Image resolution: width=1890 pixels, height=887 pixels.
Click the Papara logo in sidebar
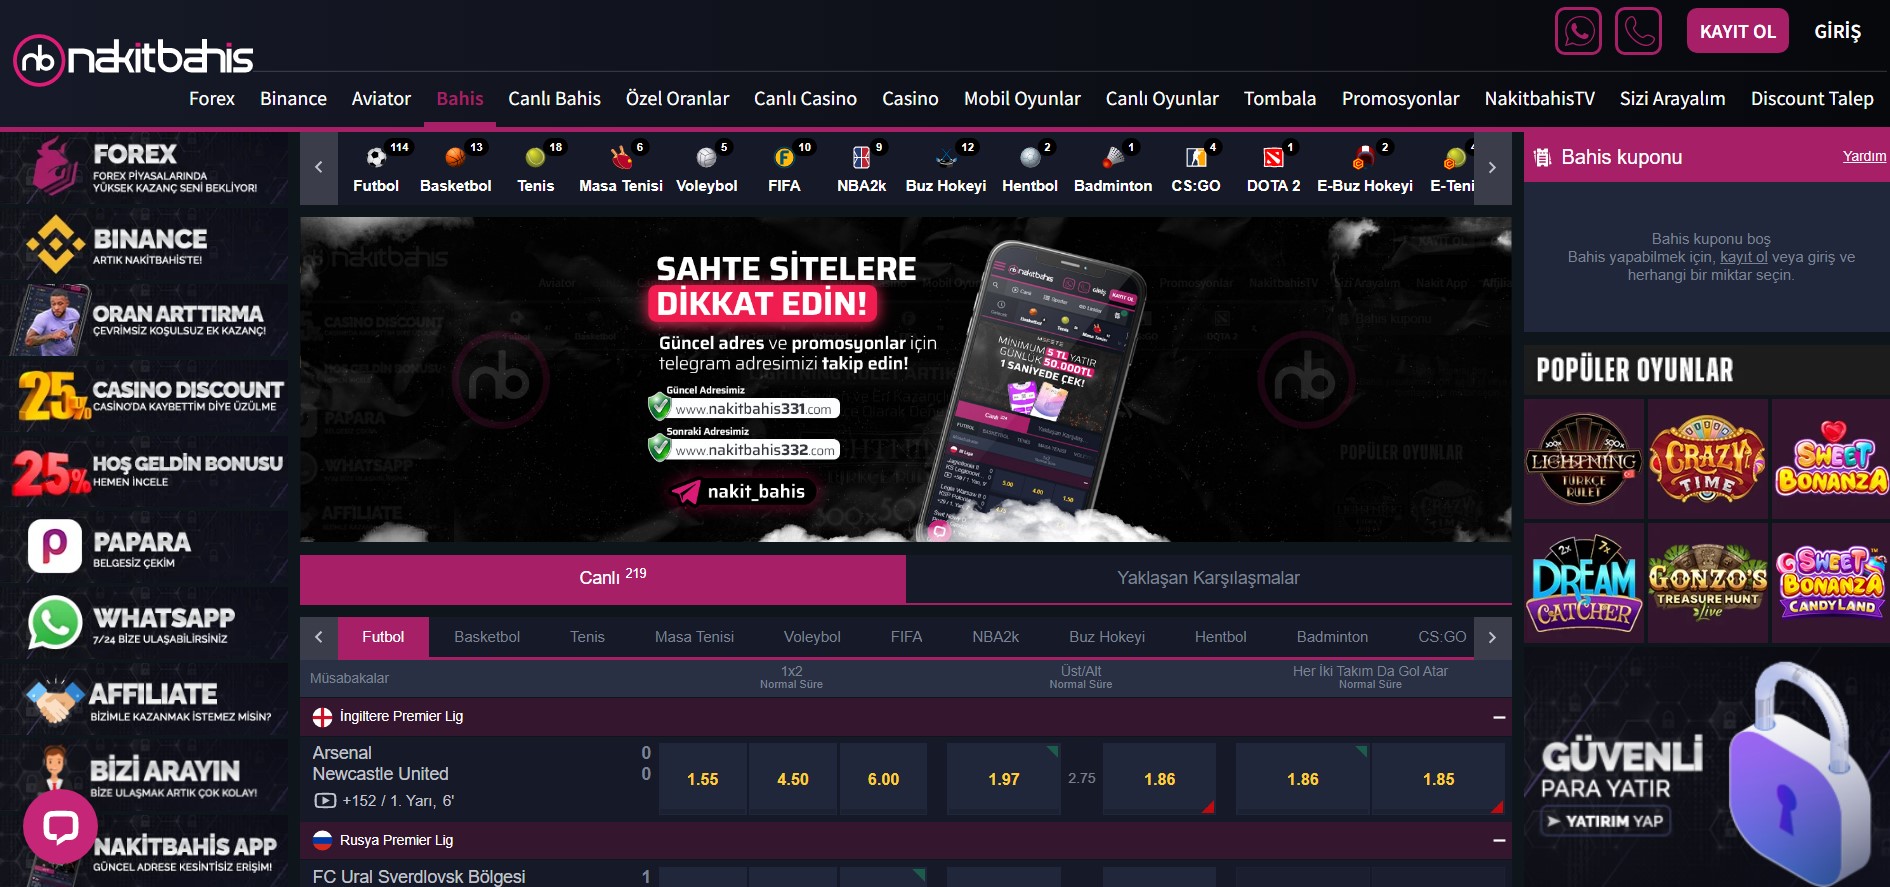(55, 546)
